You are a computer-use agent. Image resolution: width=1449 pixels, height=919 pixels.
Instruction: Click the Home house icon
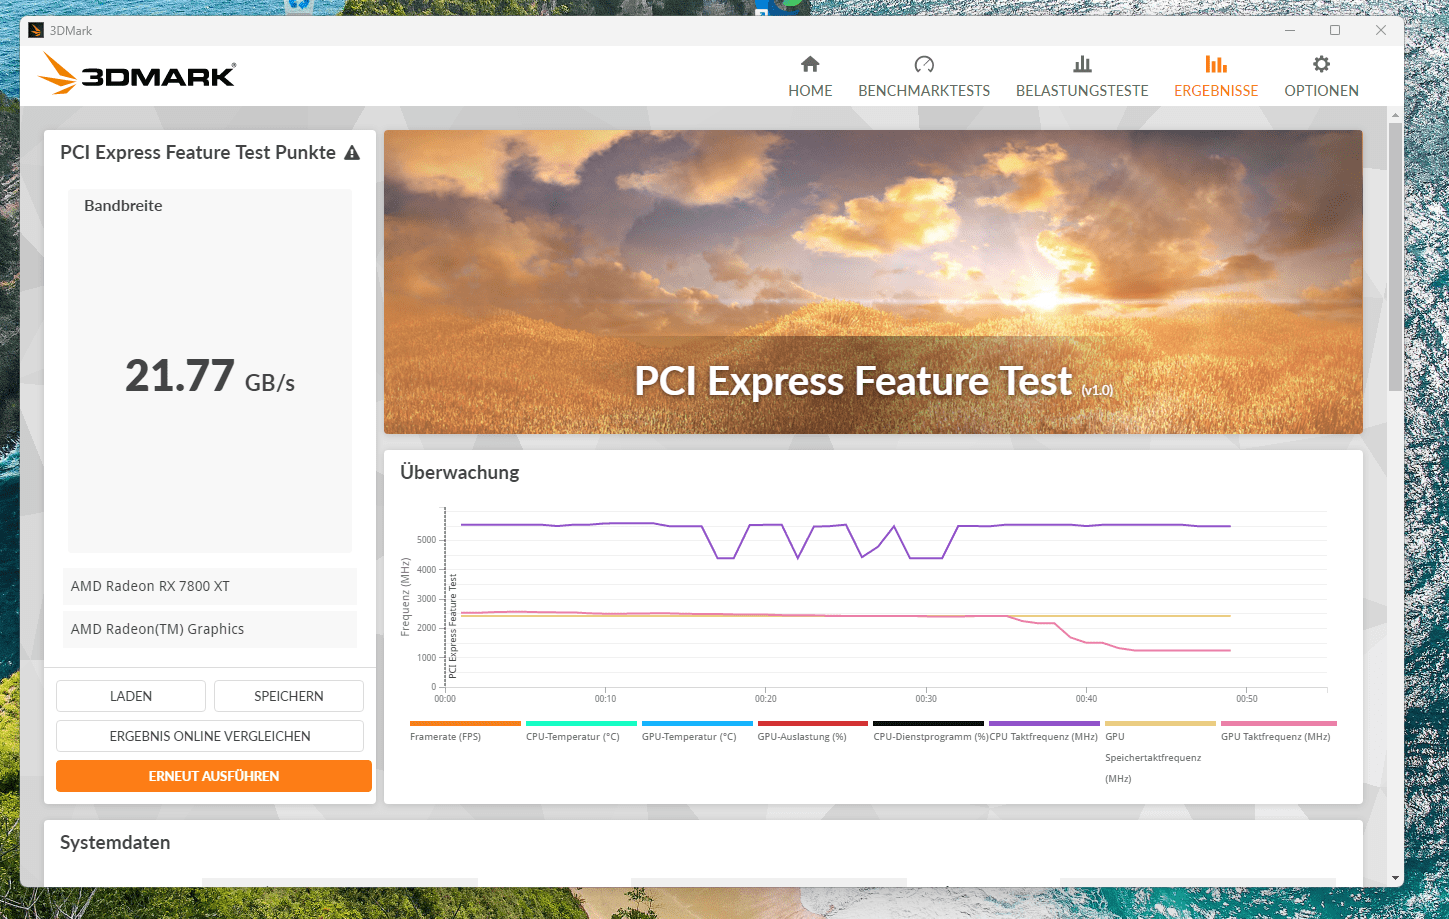point(810,64)
